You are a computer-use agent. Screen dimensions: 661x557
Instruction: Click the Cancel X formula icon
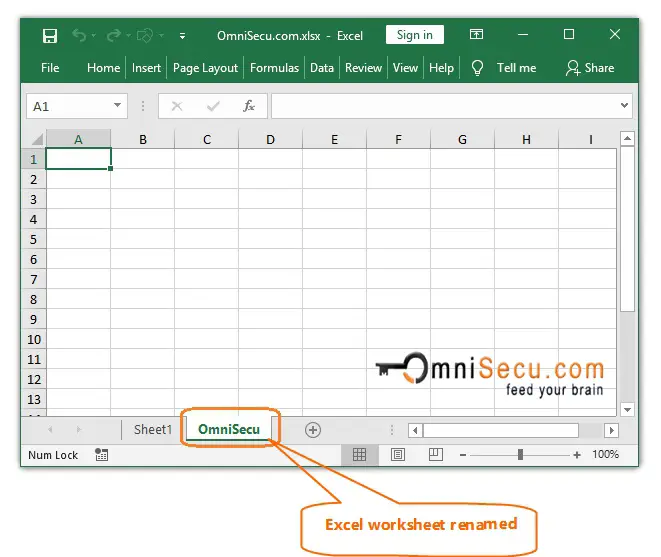(x=177, y=106)
